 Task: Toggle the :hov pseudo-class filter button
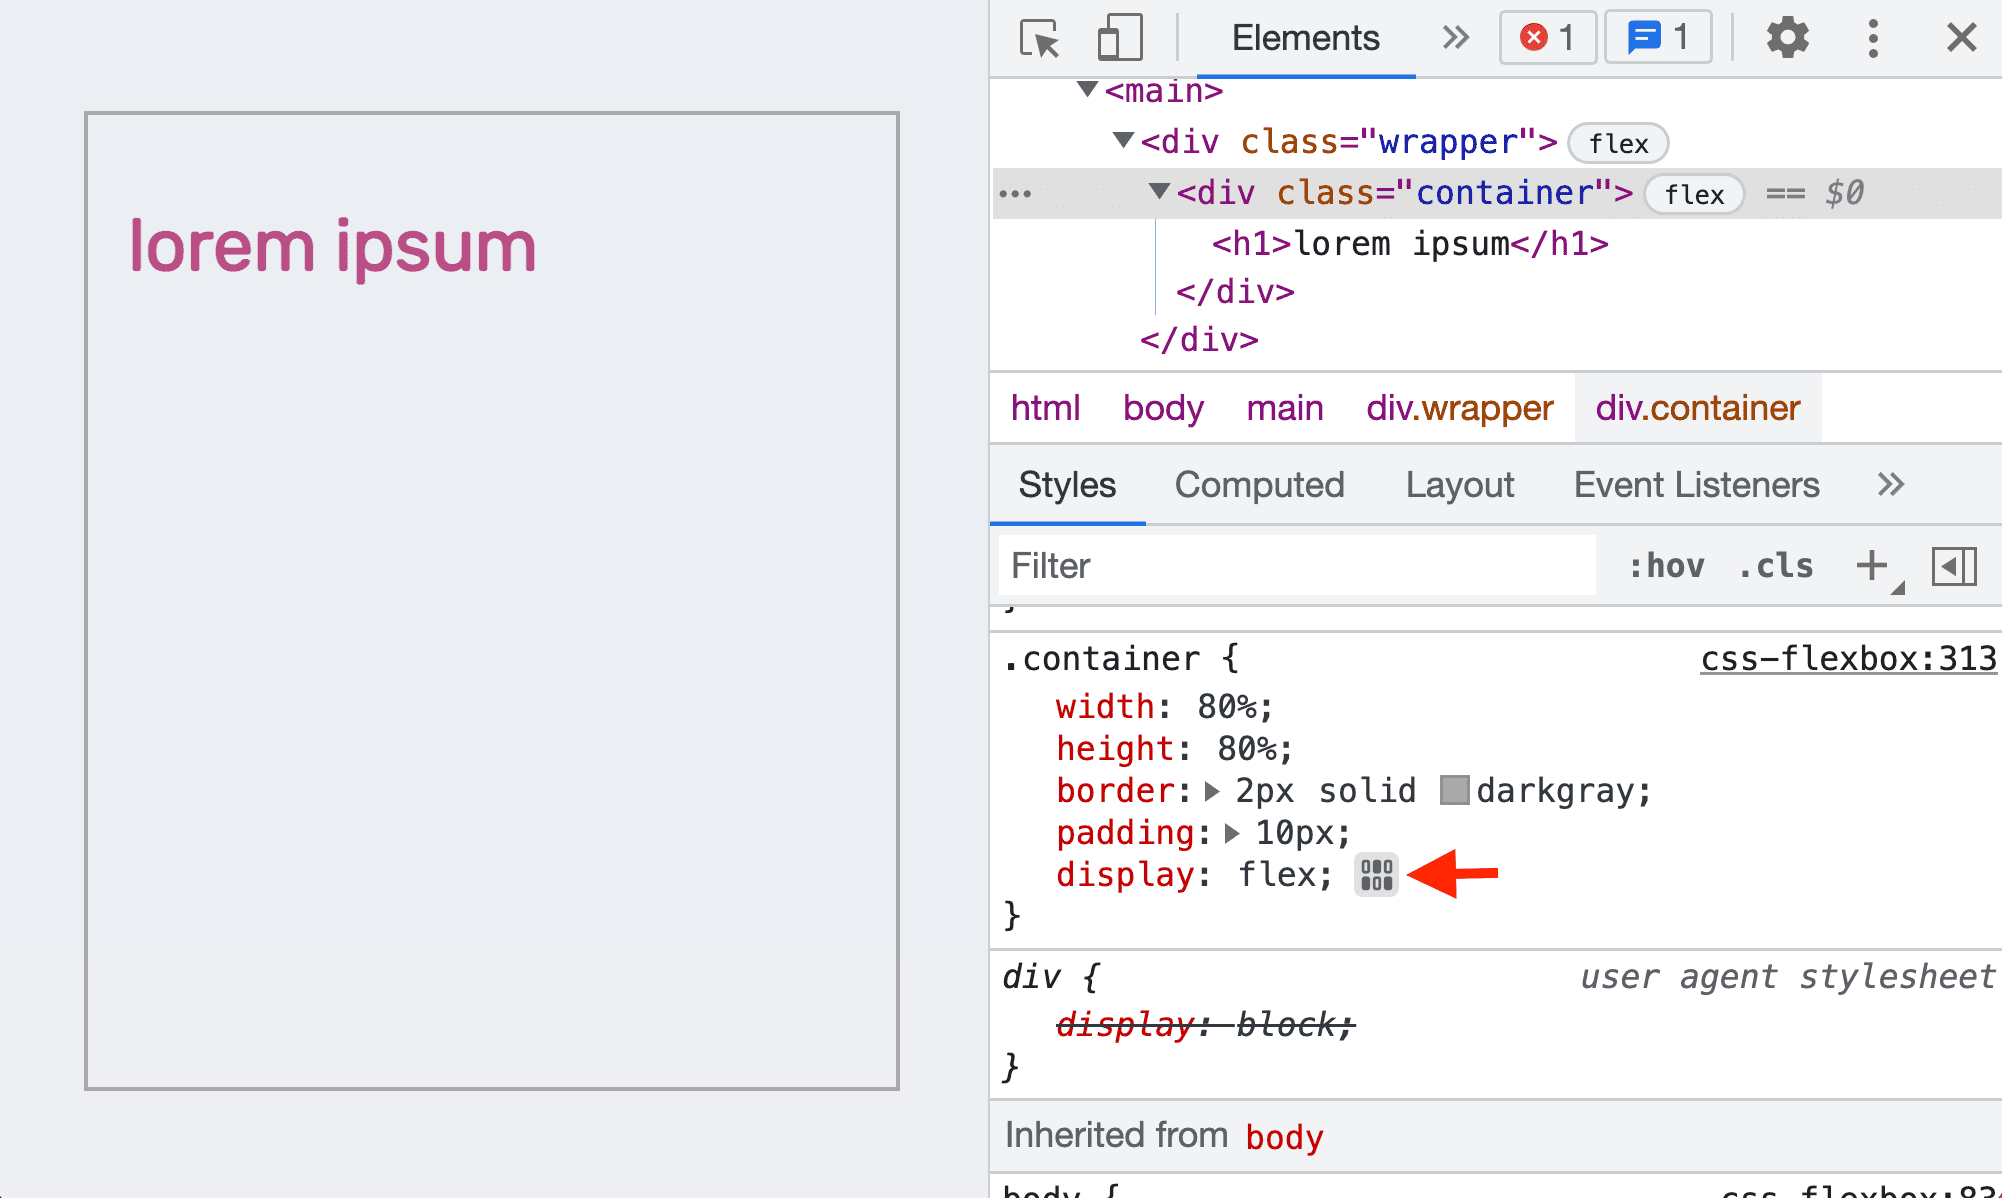point(1664,566)
